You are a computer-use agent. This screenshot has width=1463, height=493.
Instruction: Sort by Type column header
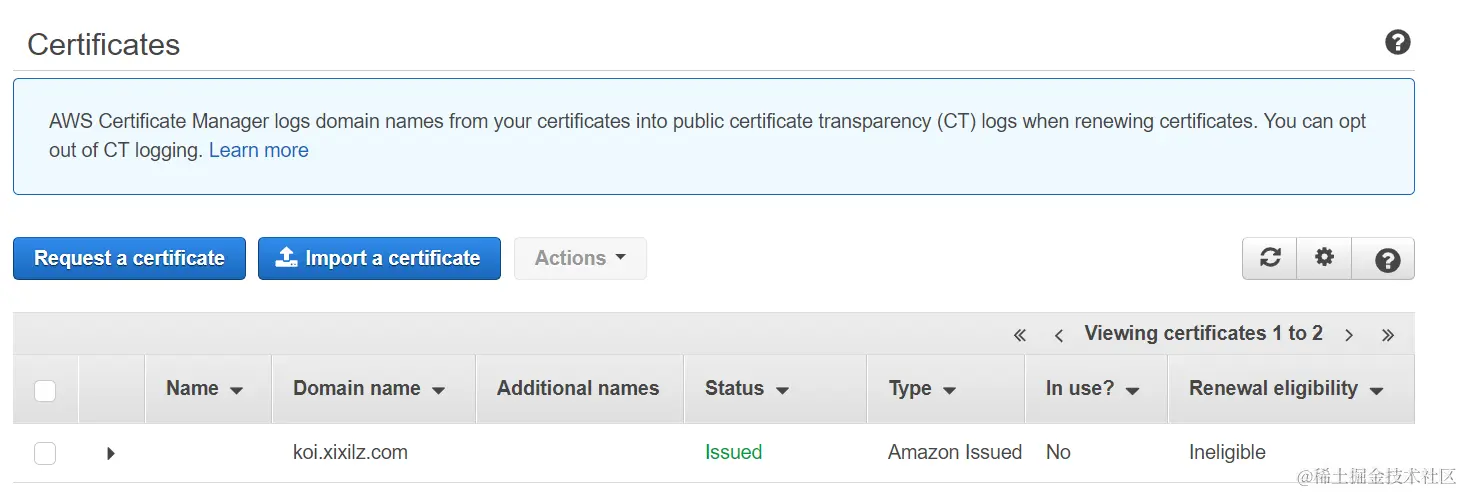[x=921, y=389]
